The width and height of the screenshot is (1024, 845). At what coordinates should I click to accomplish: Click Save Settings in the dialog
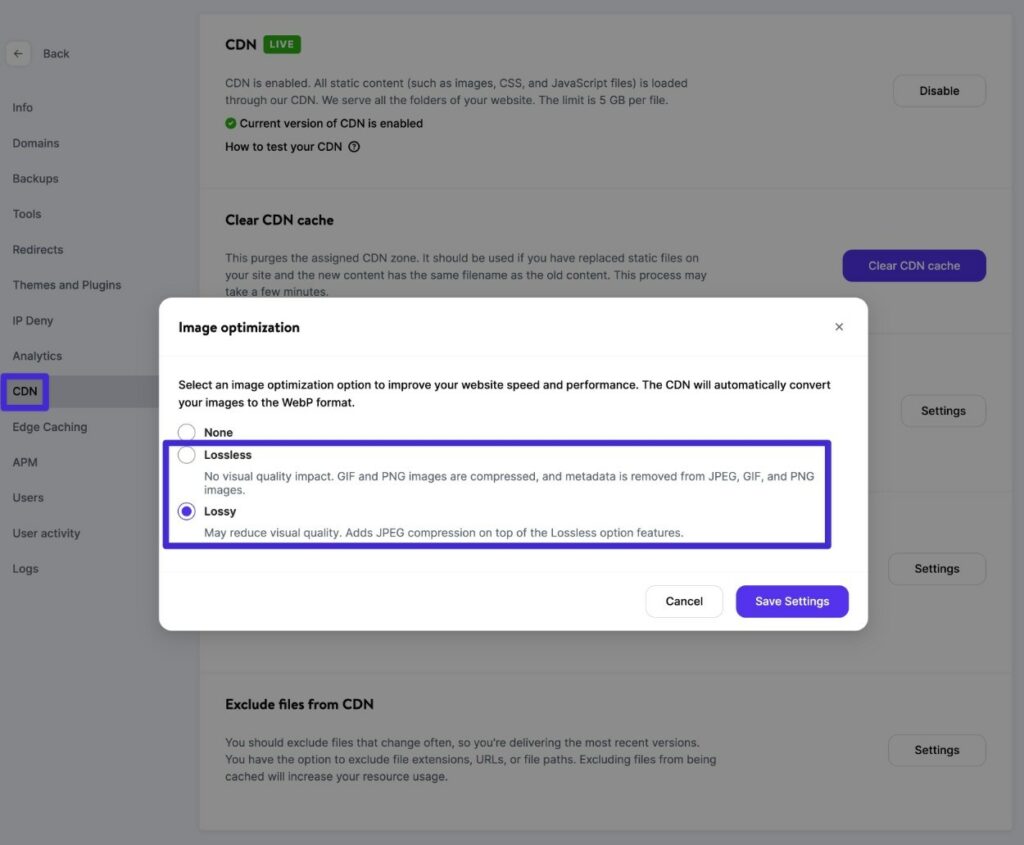pos(792,601)
